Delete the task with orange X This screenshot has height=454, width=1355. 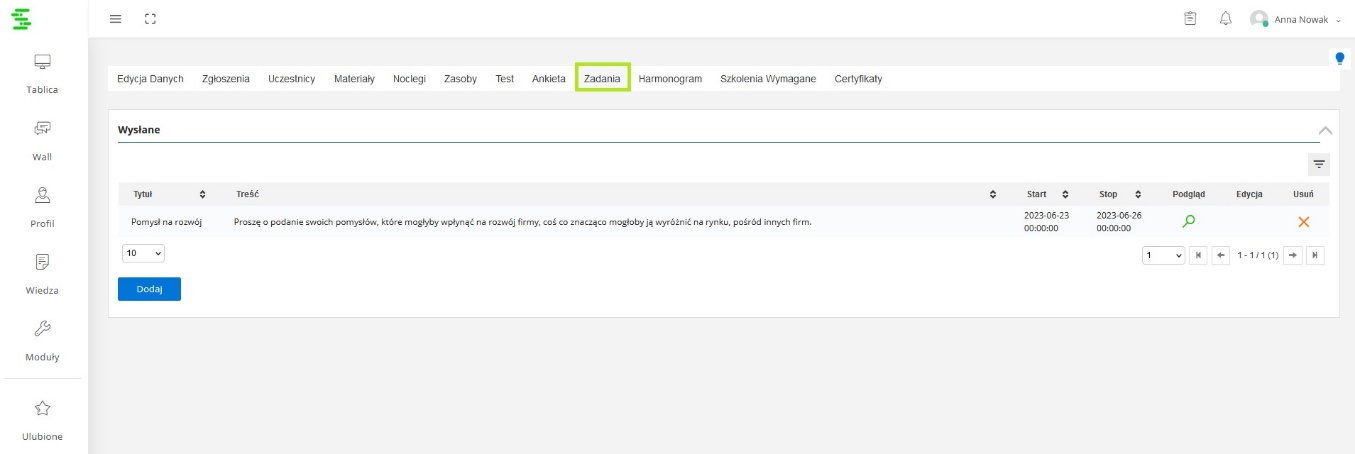pyautogui.click(x=1303, y=221)
